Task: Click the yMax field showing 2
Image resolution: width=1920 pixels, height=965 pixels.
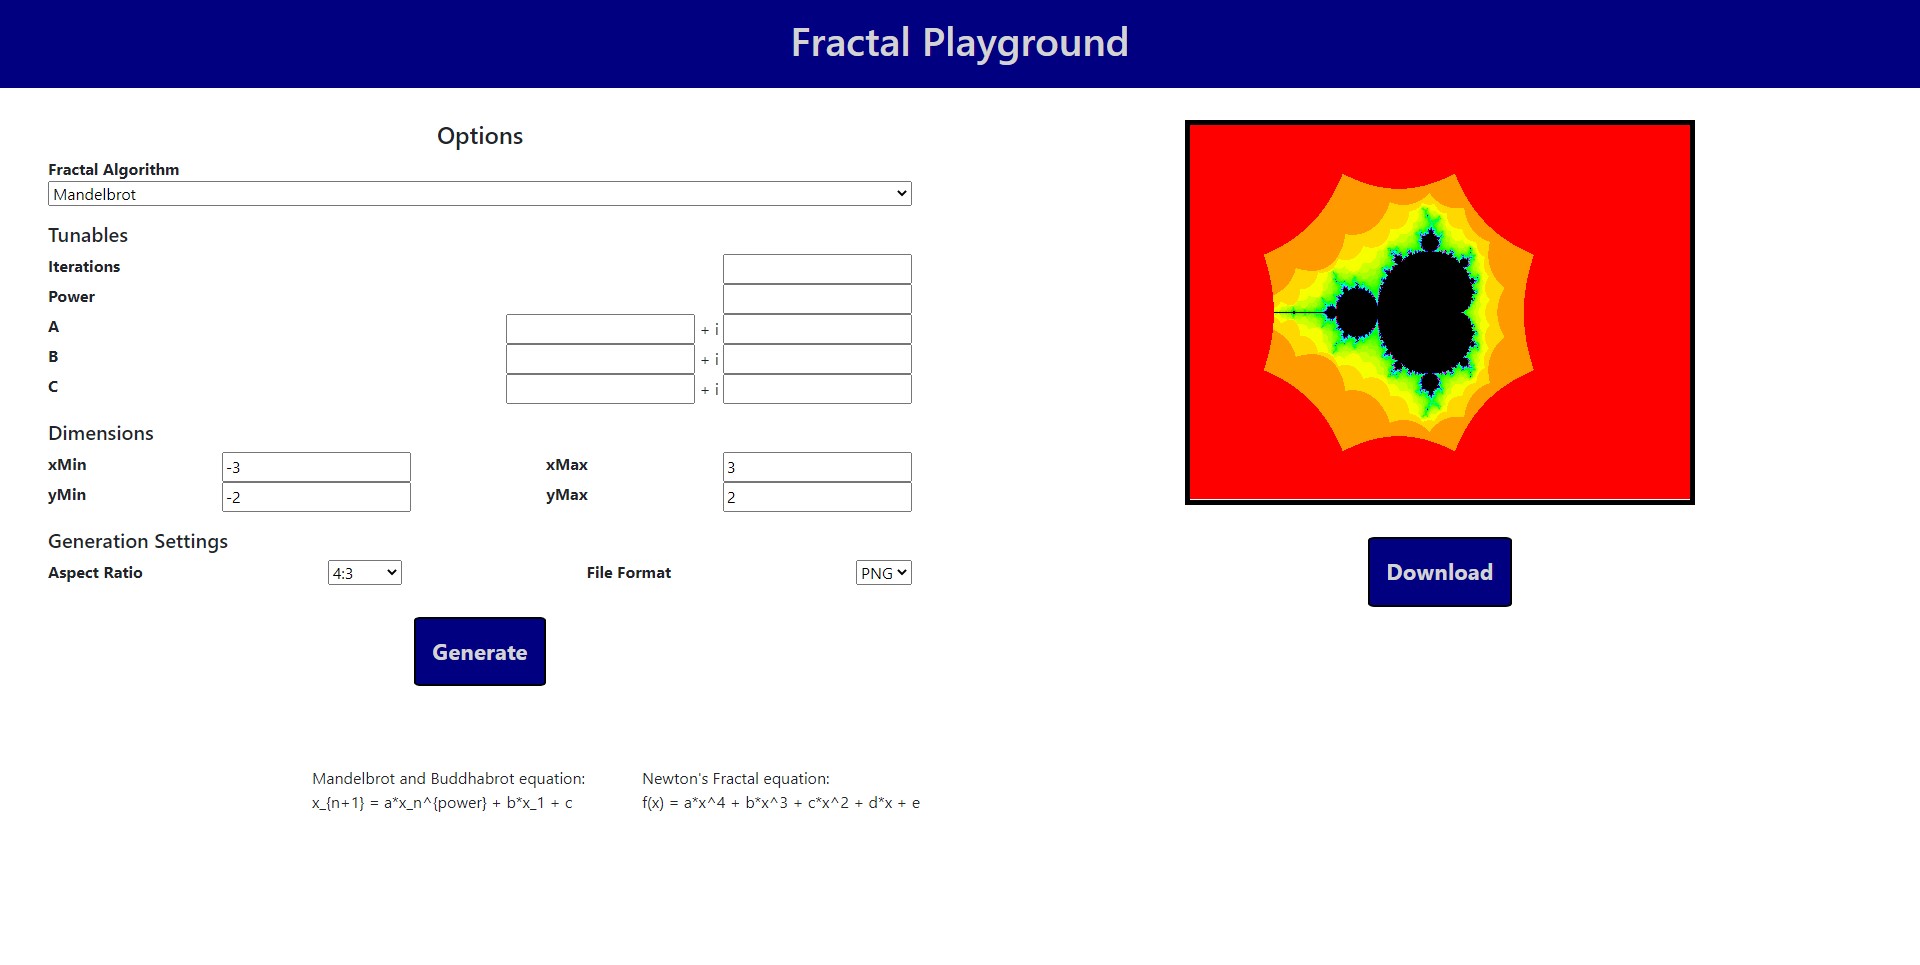Action: pyautogui.click(x=817, y=497)
